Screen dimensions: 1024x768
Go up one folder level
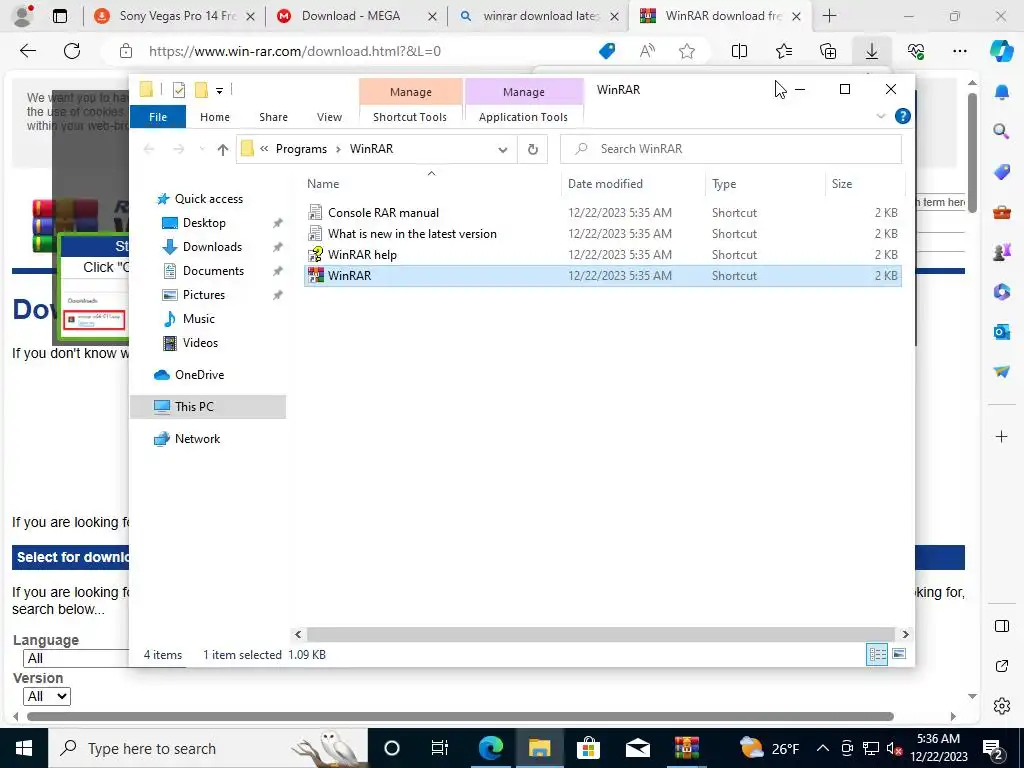click(223, 150)
